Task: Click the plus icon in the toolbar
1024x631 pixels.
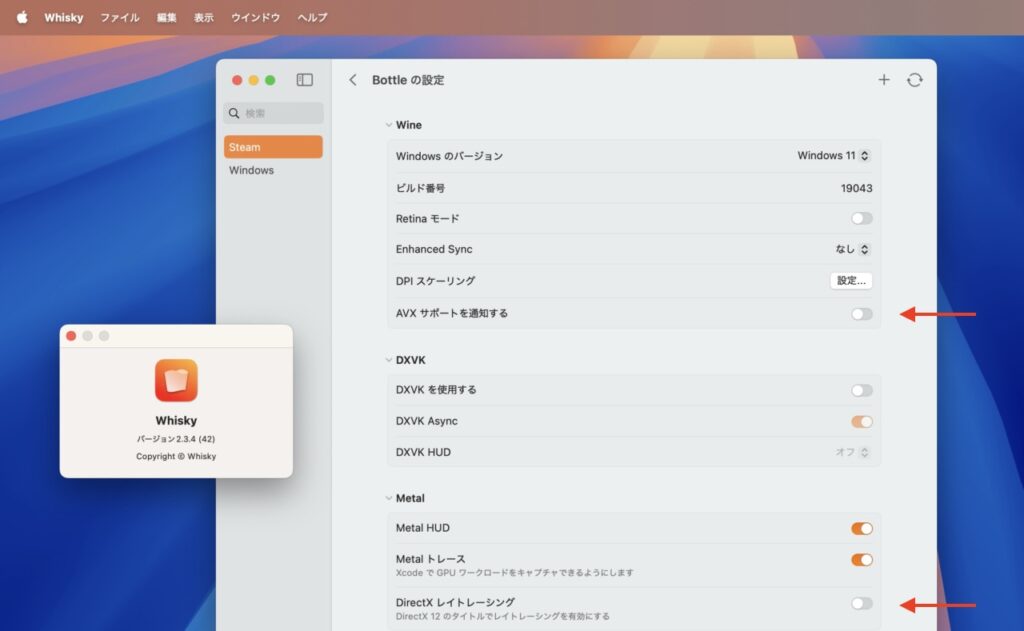Action: (884, 79)
